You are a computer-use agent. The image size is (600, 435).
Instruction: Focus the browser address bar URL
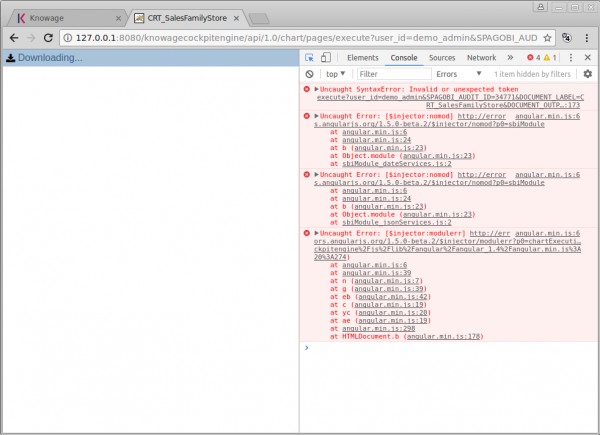point(306,38)
